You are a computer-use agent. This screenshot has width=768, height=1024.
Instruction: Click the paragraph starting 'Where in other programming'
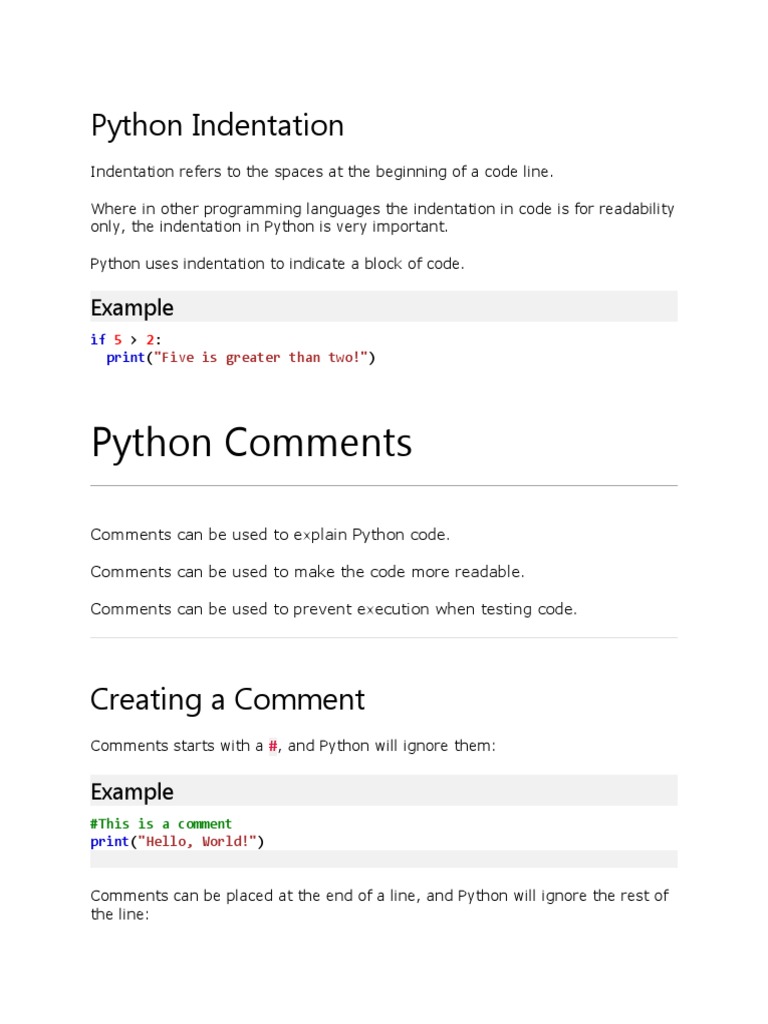(382, 218)
